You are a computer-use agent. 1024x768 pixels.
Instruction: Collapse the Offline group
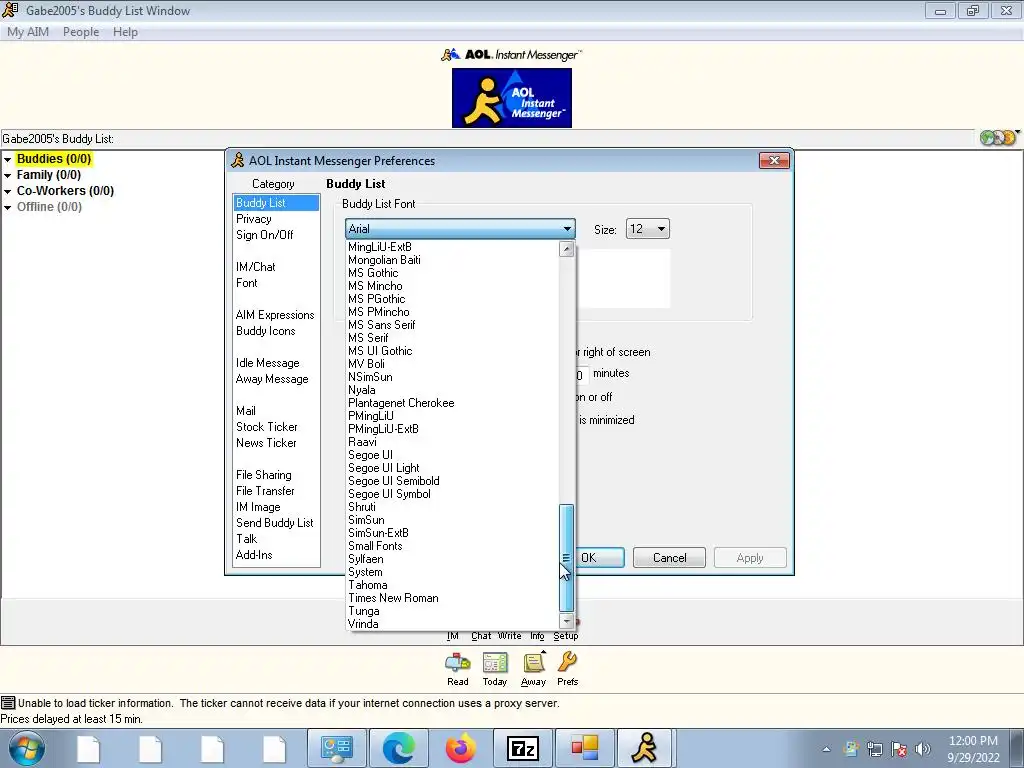(x=8, y=208)
